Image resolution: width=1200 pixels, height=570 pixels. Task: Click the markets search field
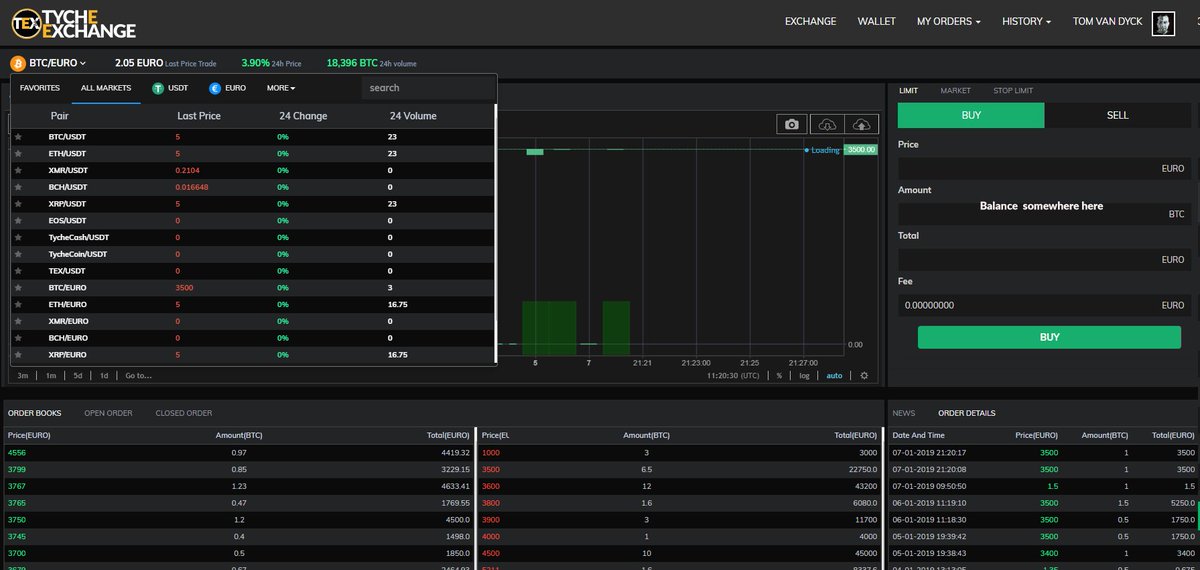(427, 88)
